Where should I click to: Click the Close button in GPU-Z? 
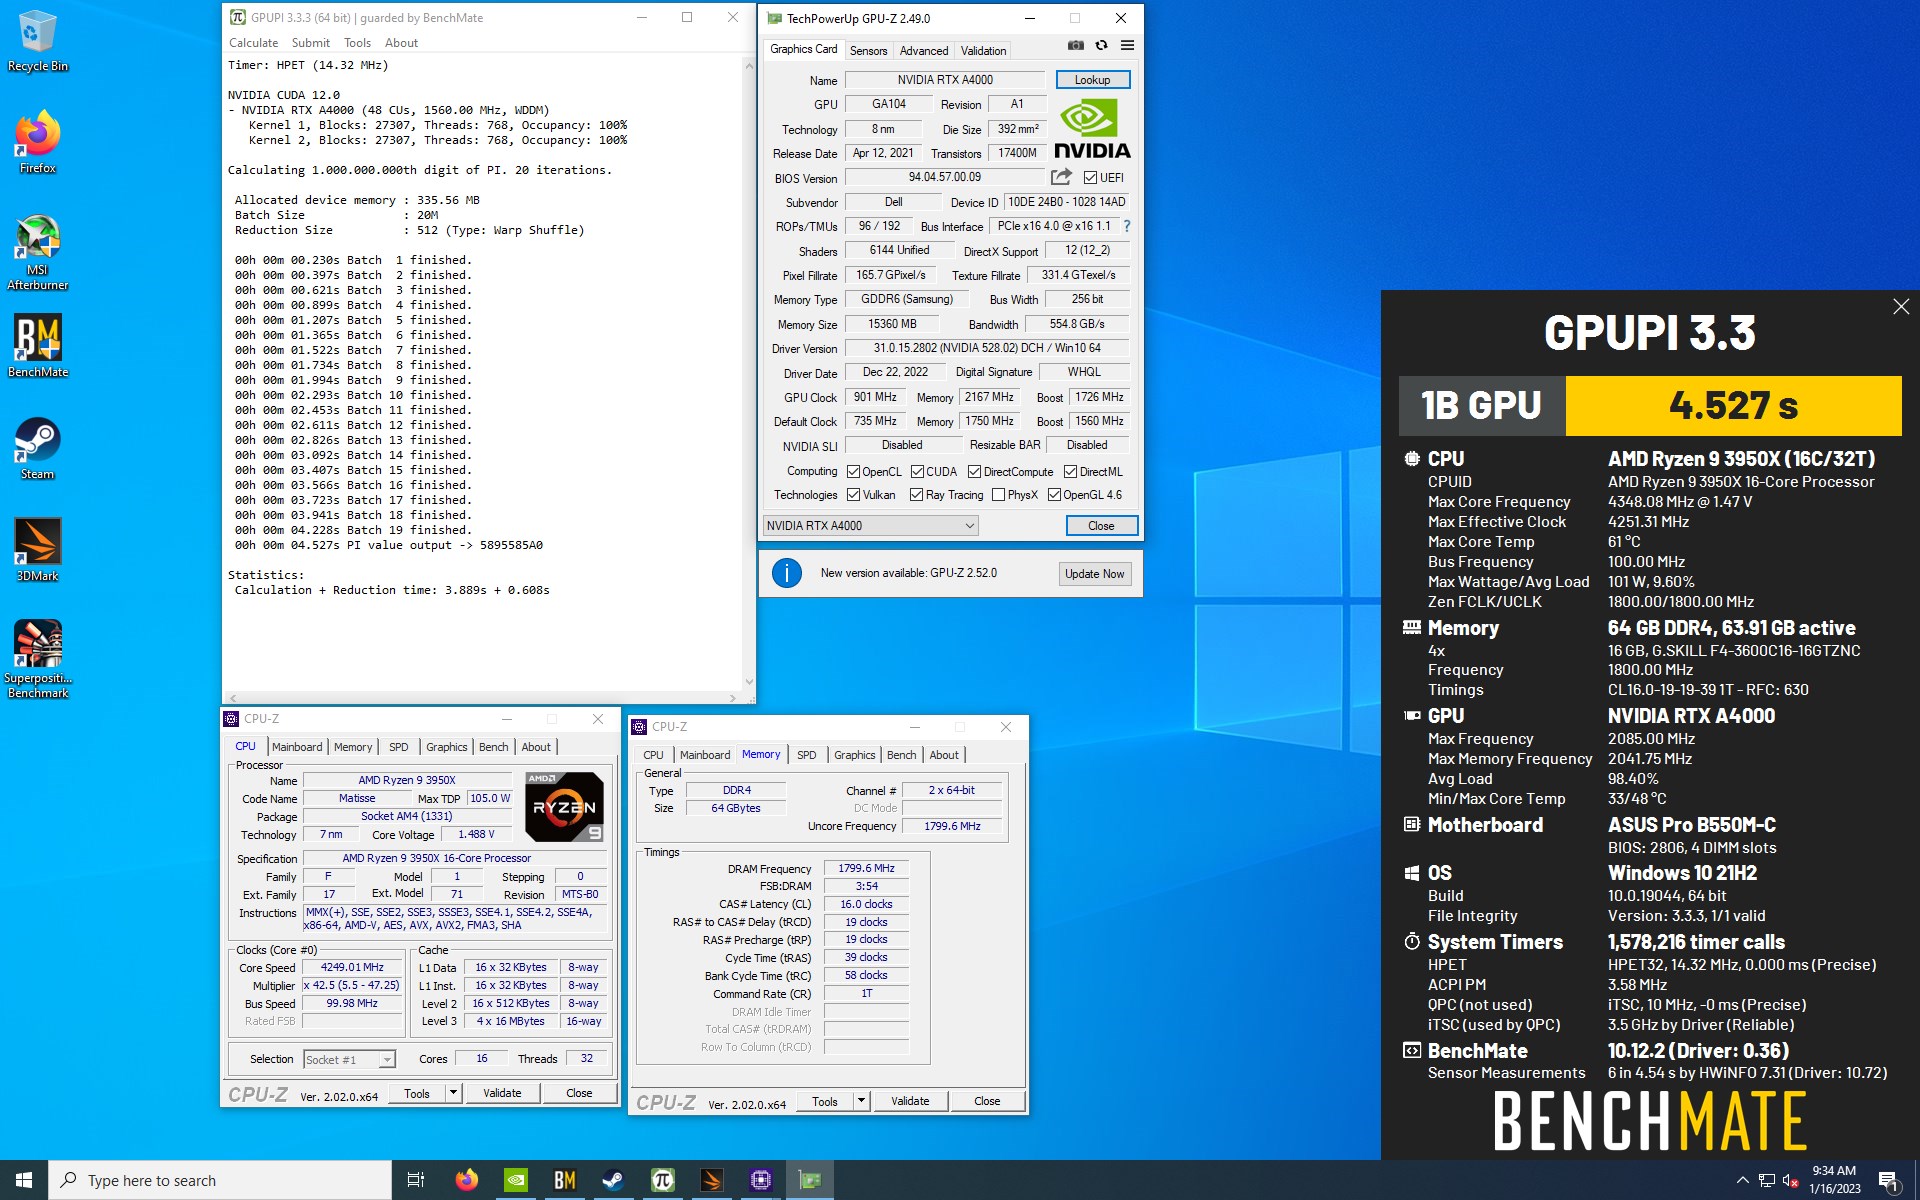point(1100,526)
